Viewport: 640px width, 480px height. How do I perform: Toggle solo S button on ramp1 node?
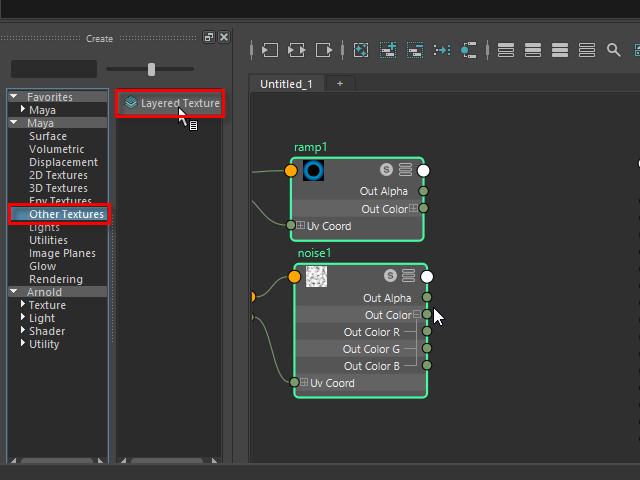coord(387,170)
